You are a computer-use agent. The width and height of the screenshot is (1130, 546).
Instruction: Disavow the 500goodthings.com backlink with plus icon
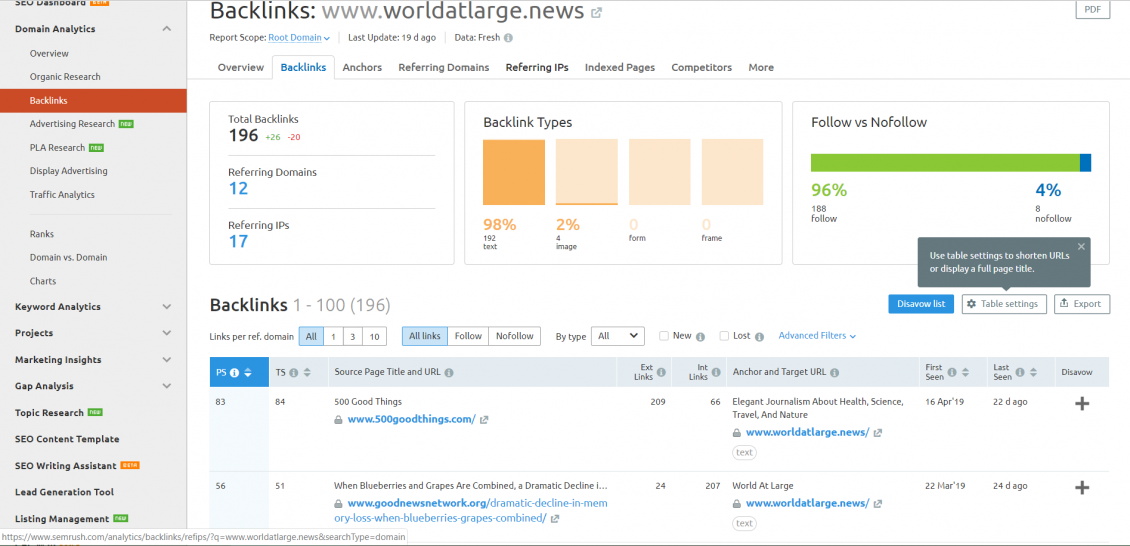[1082, 404]
